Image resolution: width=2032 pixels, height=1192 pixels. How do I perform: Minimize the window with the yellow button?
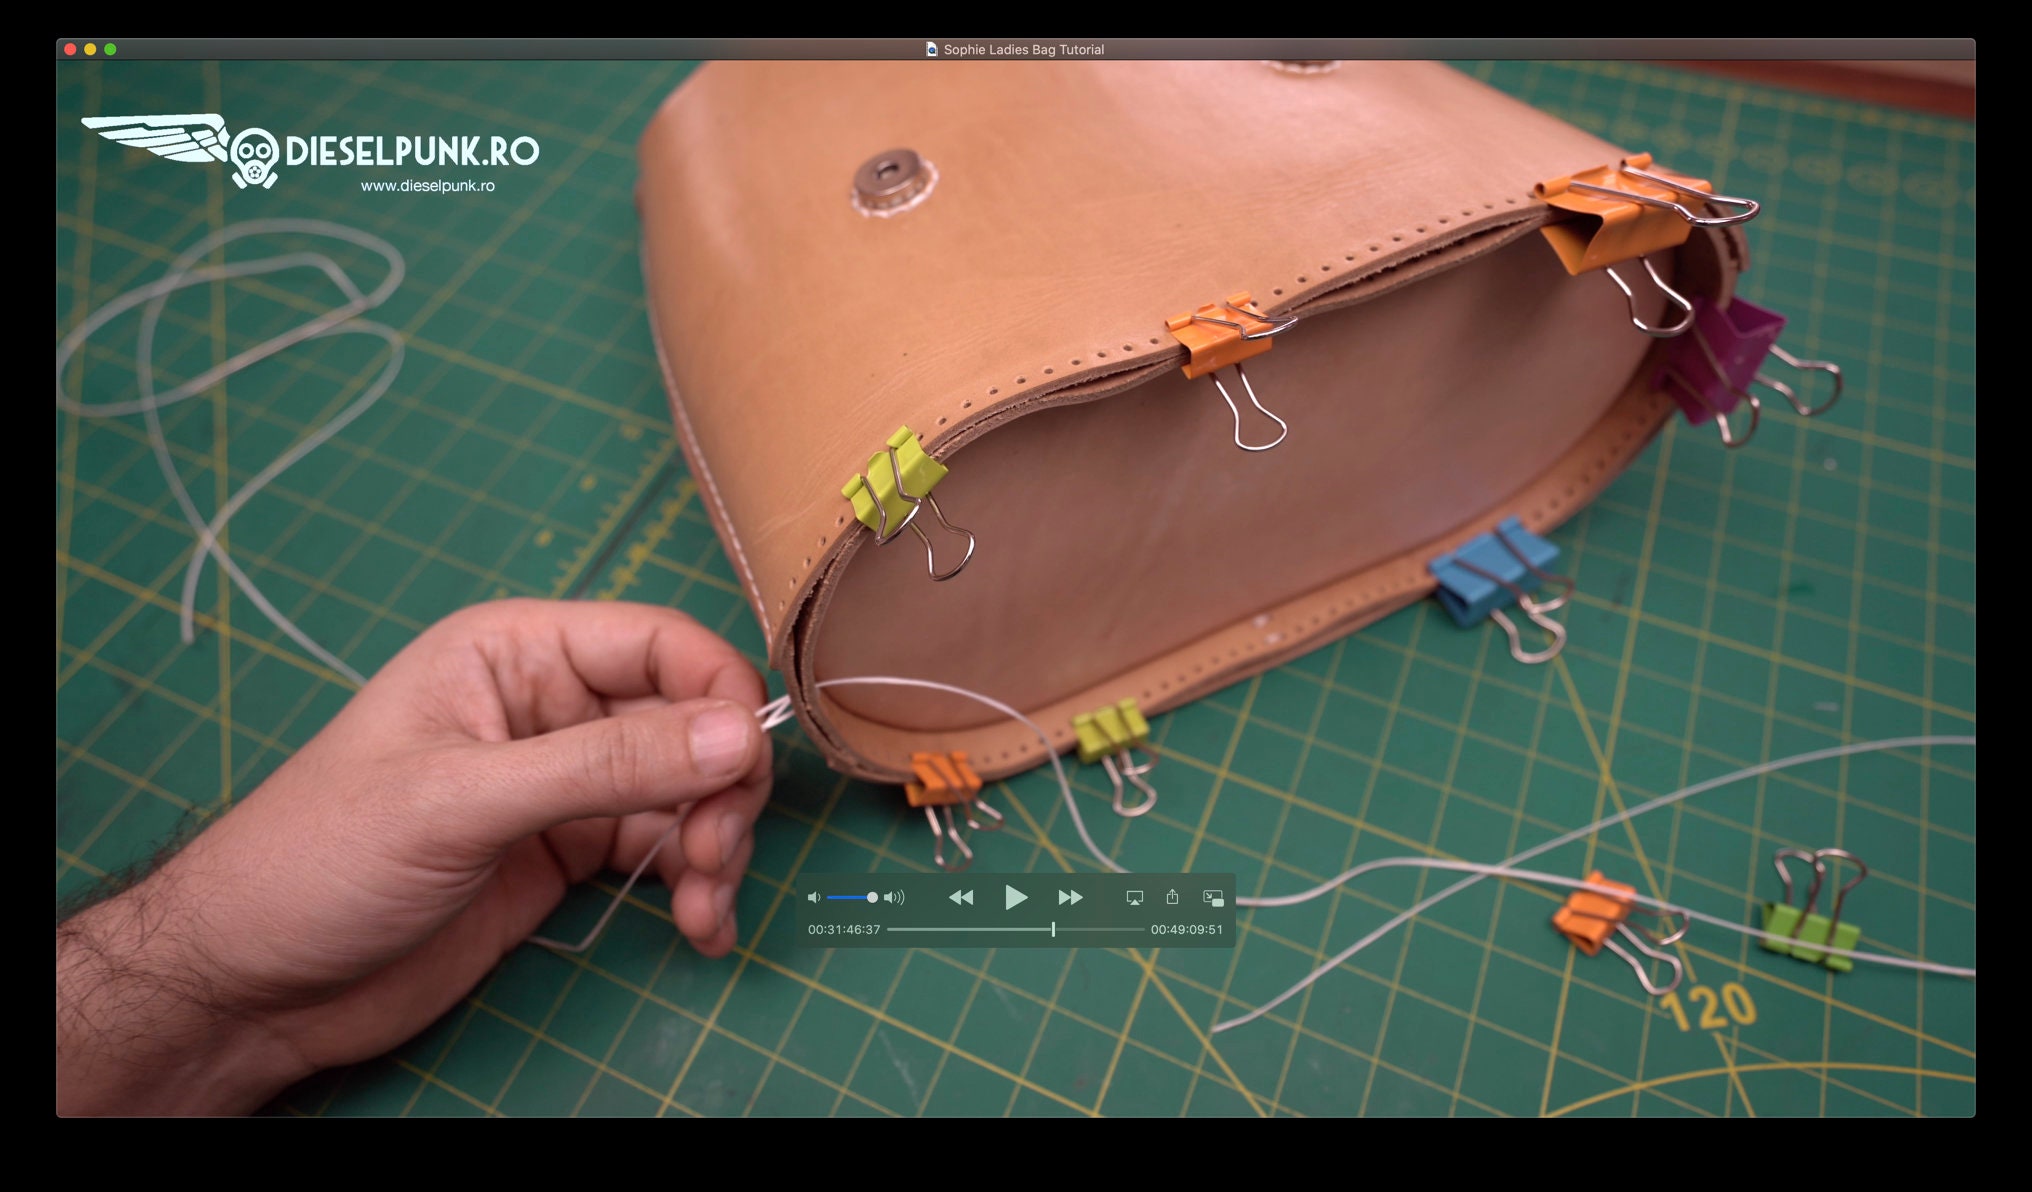pos(90,49)
